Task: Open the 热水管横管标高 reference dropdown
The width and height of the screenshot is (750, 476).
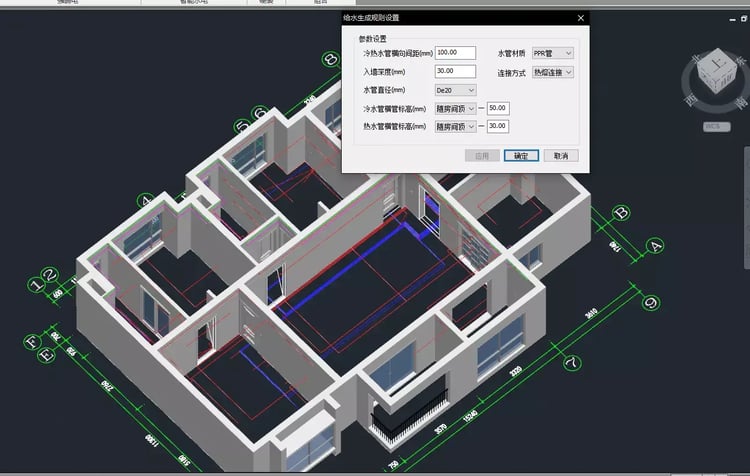Action: point(470,127)
